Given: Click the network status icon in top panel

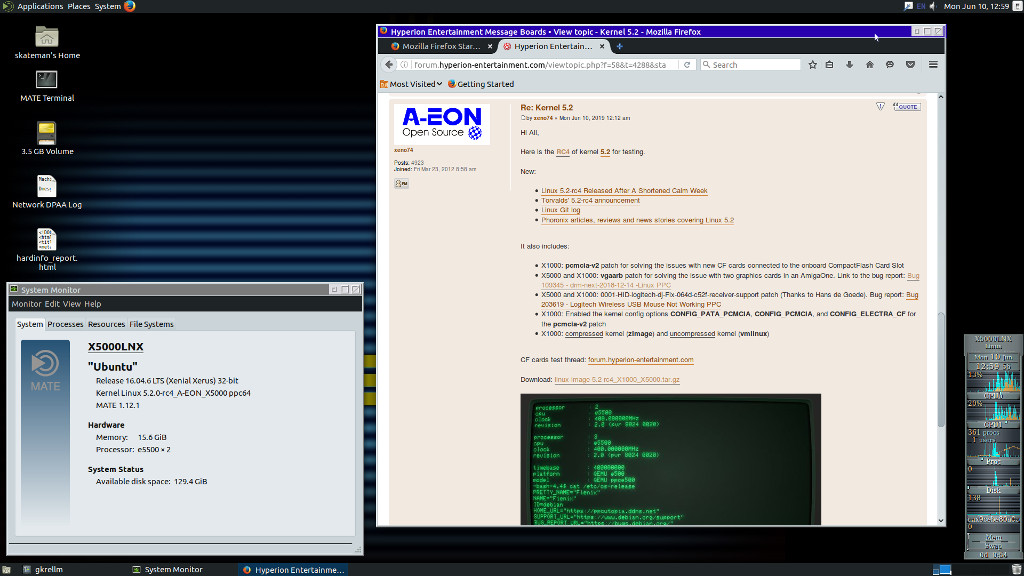Looking at the screenshot, I should pos(908,7).
